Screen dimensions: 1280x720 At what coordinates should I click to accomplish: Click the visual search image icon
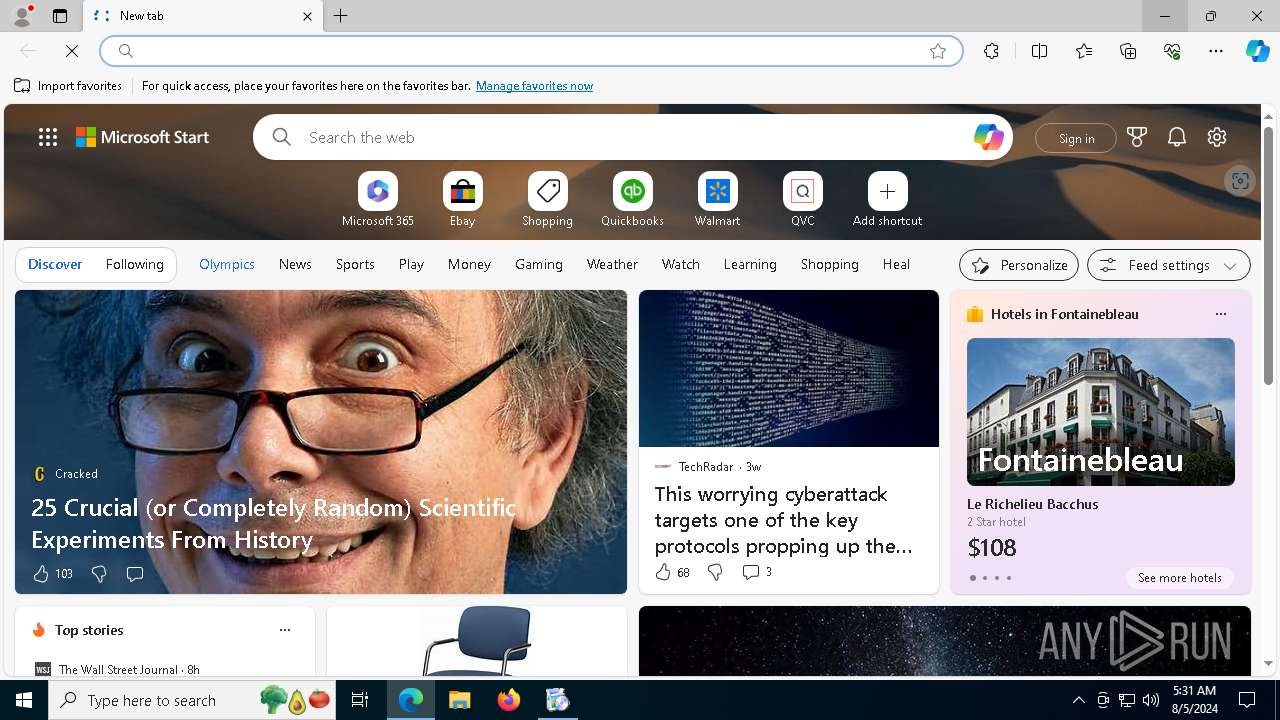coord(1240,181)
